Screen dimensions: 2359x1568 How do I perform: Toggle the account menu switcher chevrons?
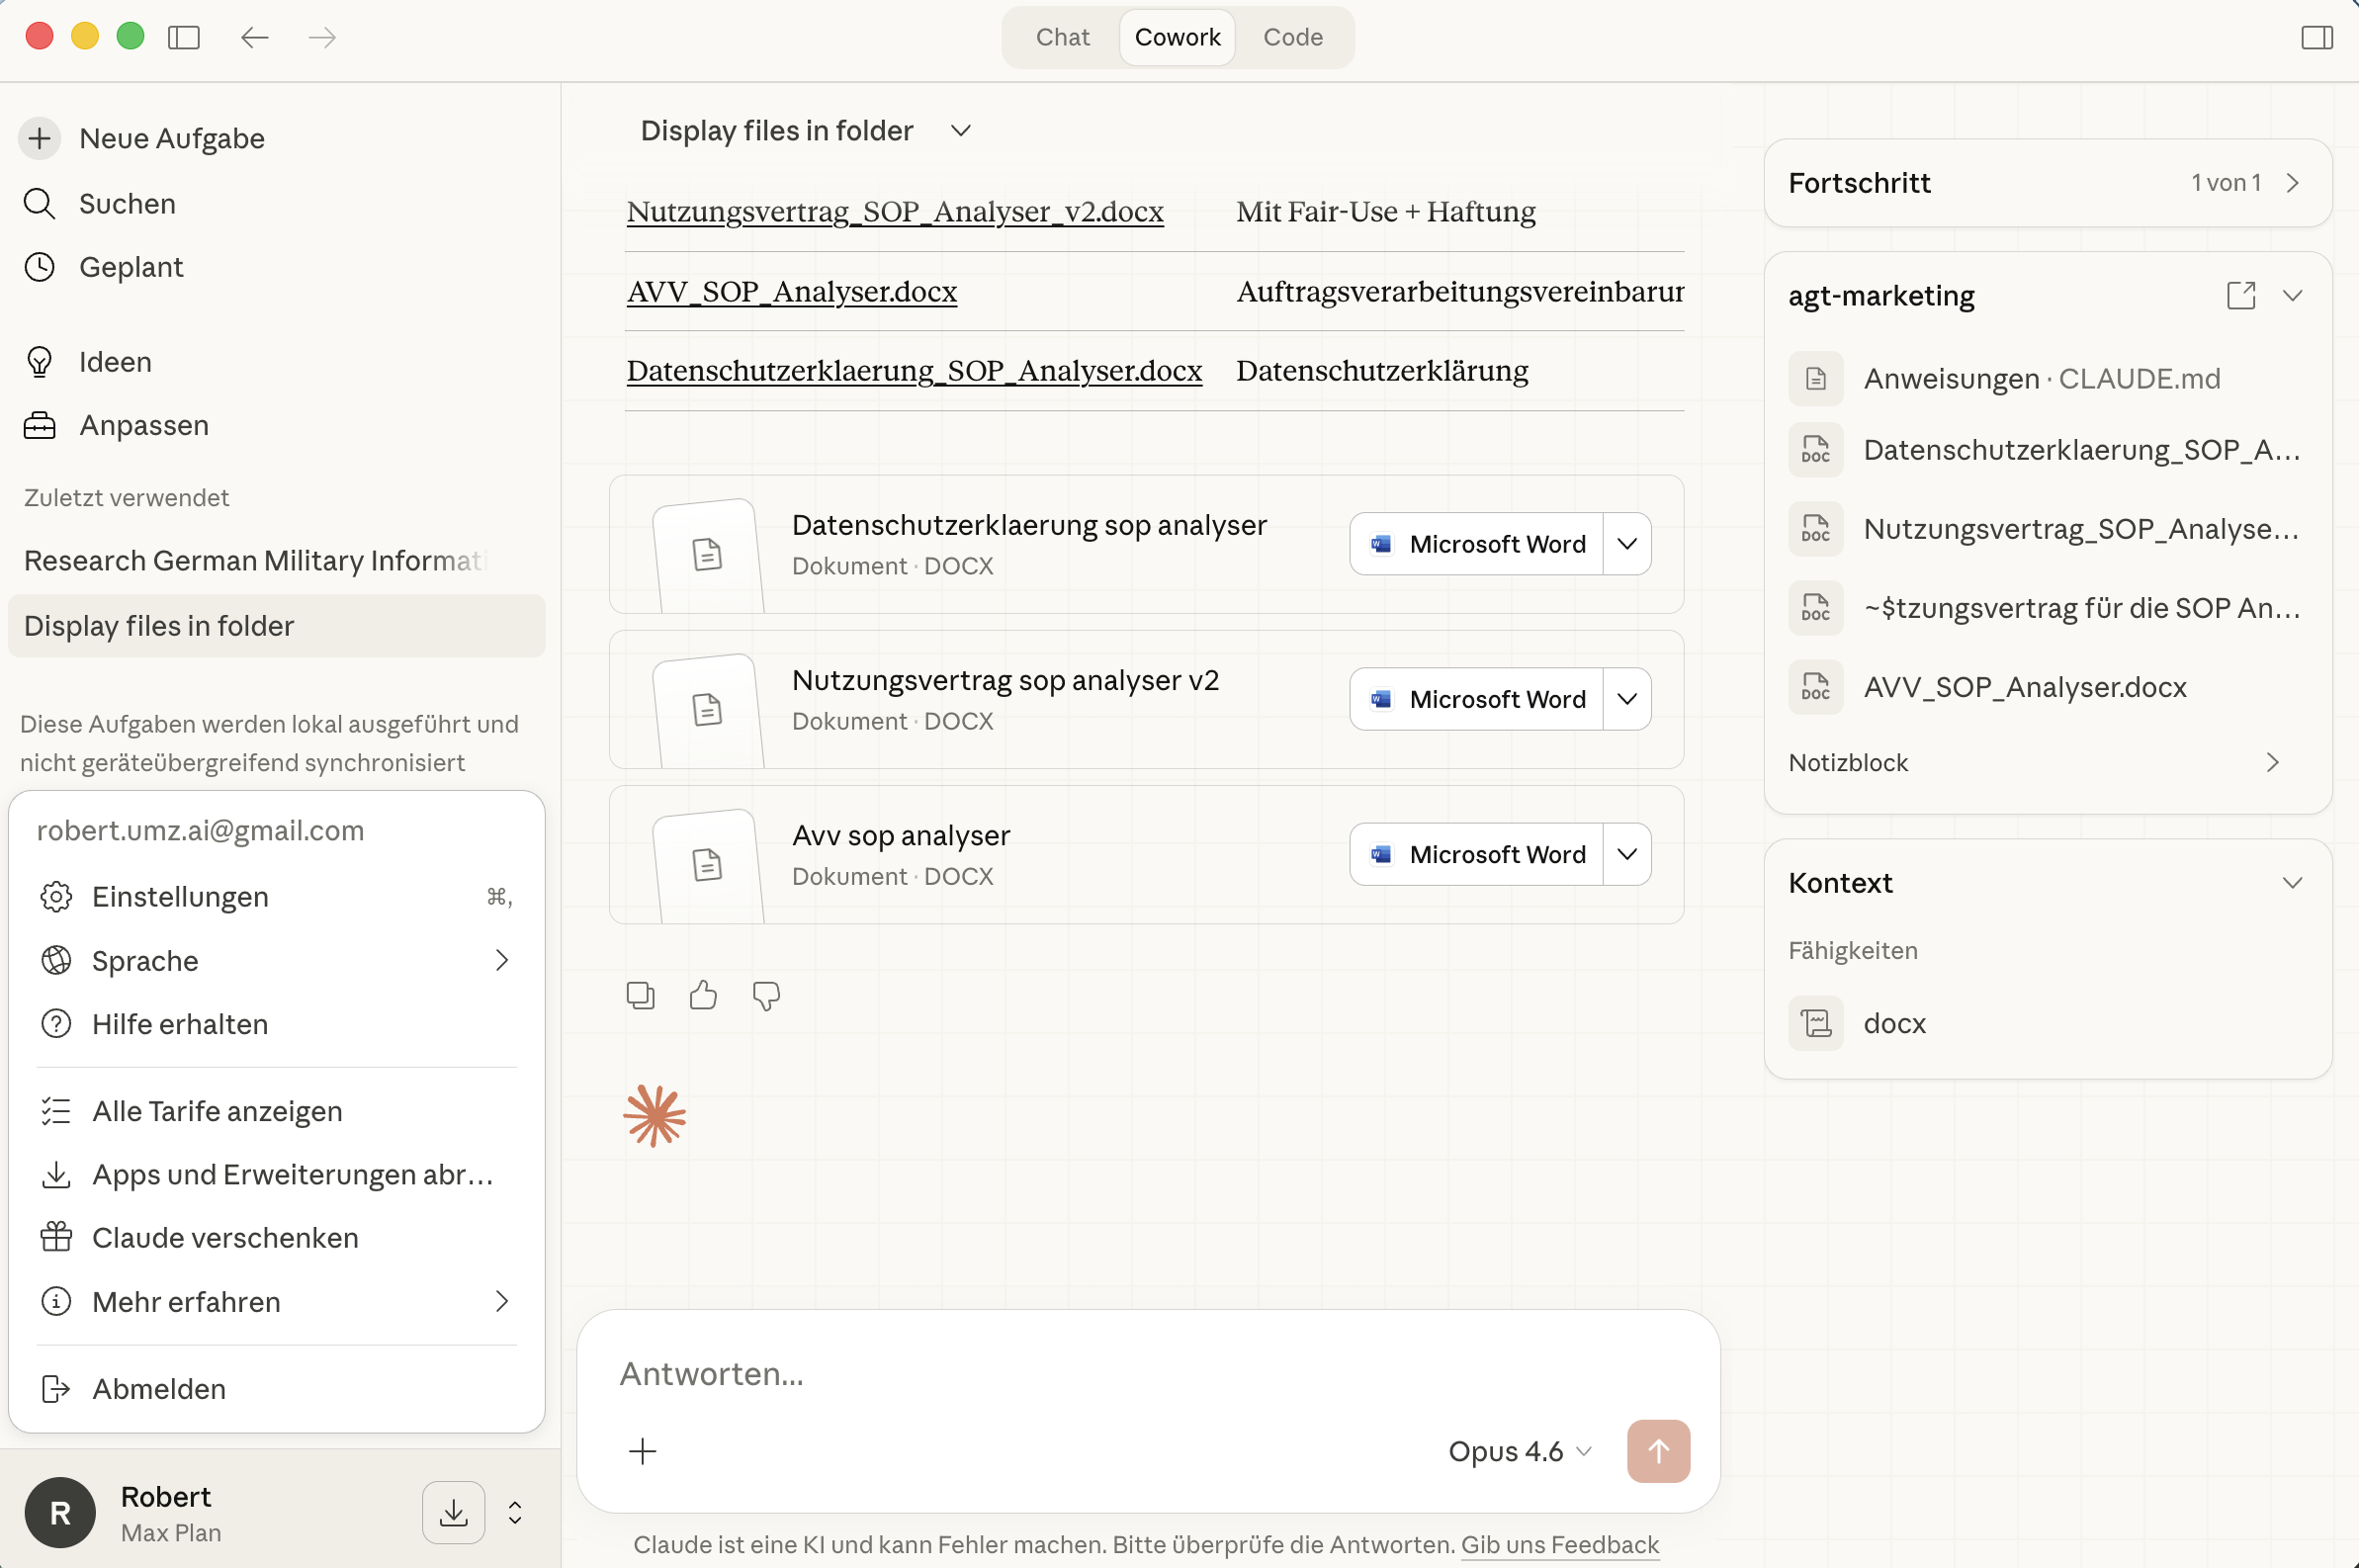(x=515, y=1512)
